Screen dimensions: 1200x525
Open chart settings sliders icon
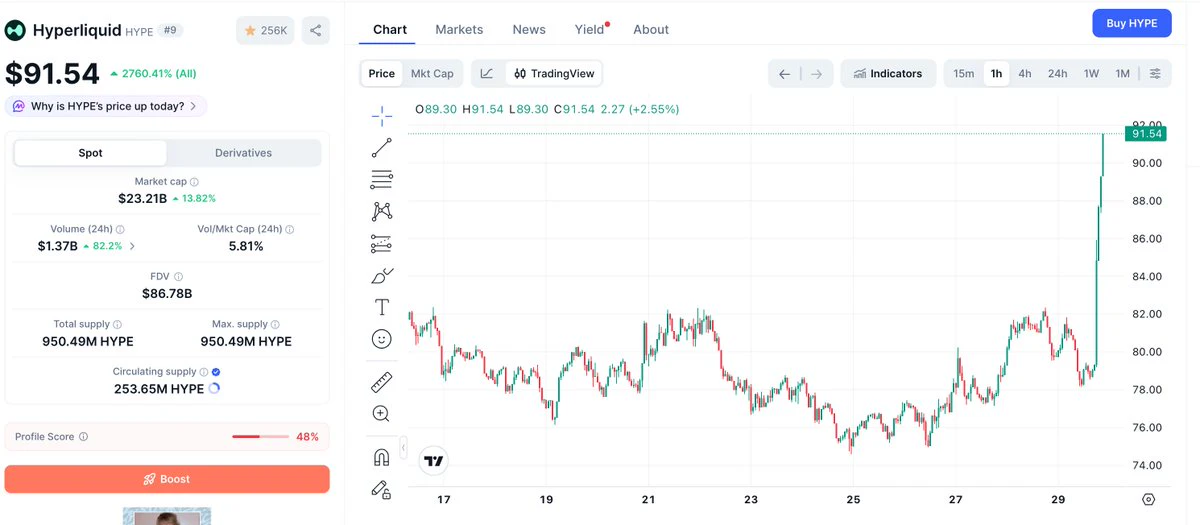pyautogui.click(x=1155, y=73)
